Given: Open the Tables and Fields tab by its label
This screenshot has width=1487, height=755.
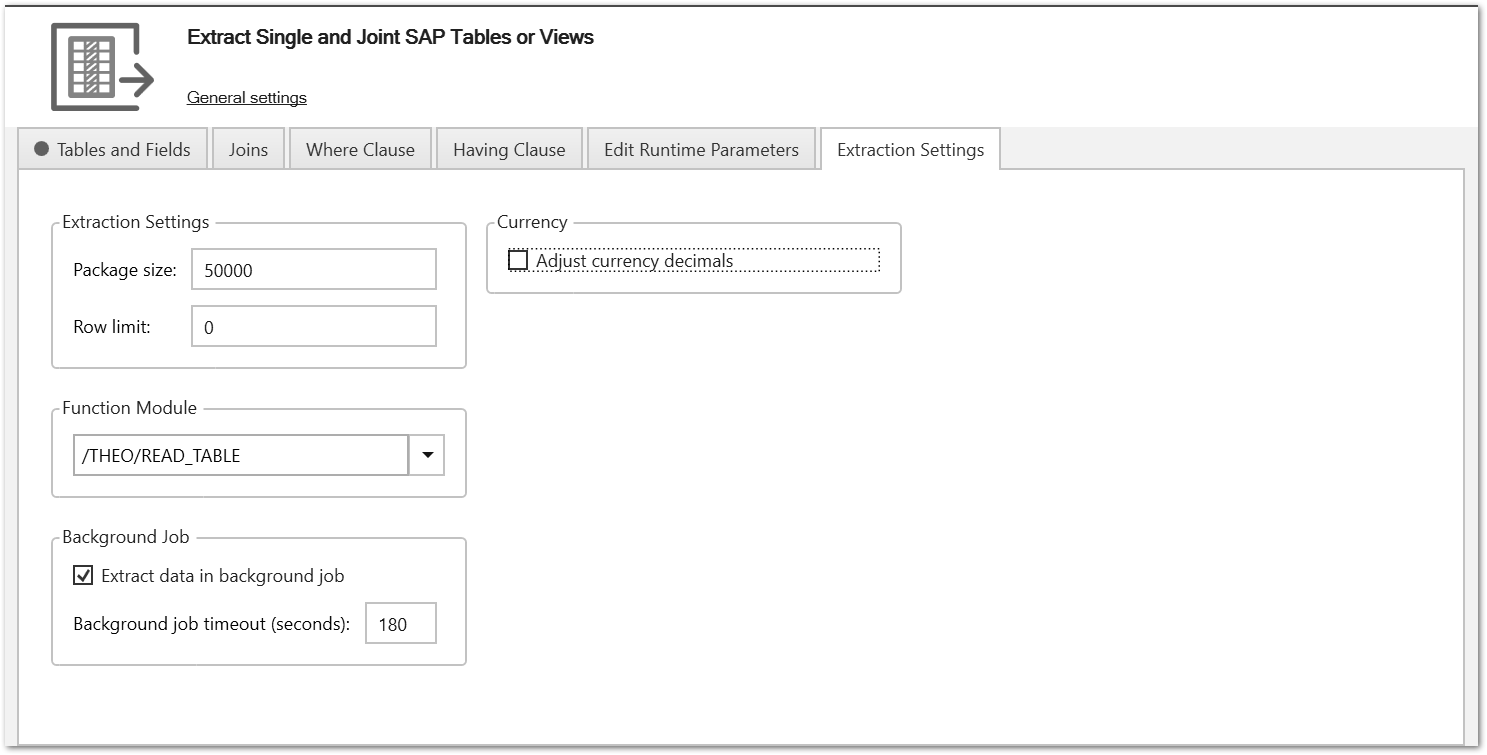Looking at the screenshot, I should (124, 150).
